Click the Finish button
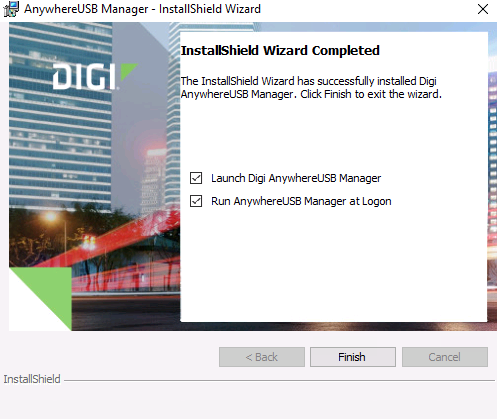Screen dimensions: 497x419 pos(353,357)
